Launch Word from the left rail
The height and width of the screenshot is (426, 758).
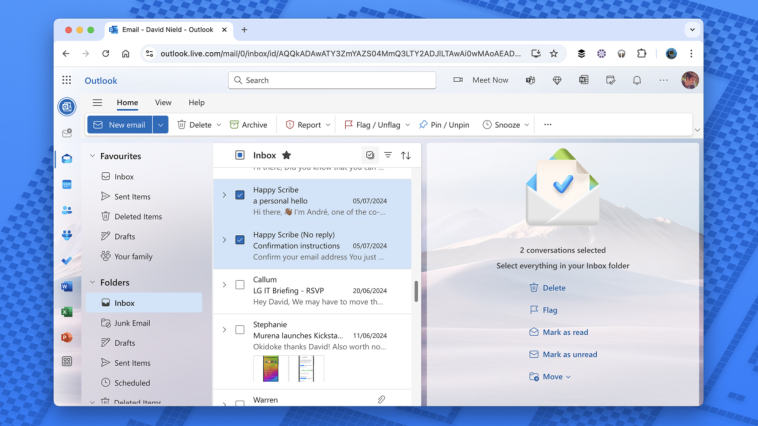click(67, 286)
